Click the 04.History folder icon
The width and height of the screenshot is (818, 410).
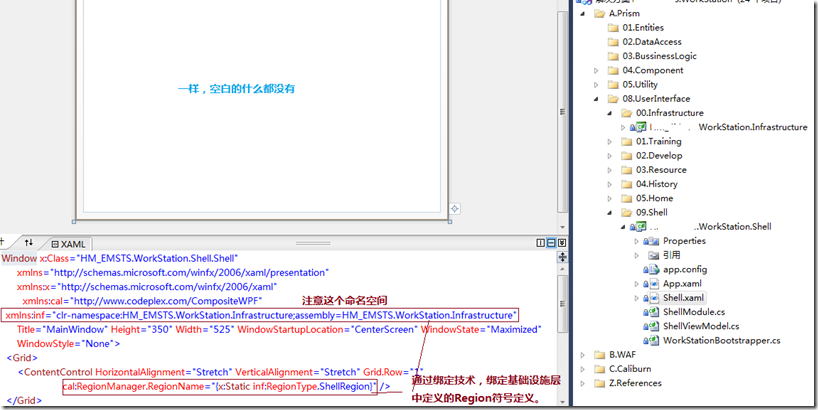click(x=627, y=184)
